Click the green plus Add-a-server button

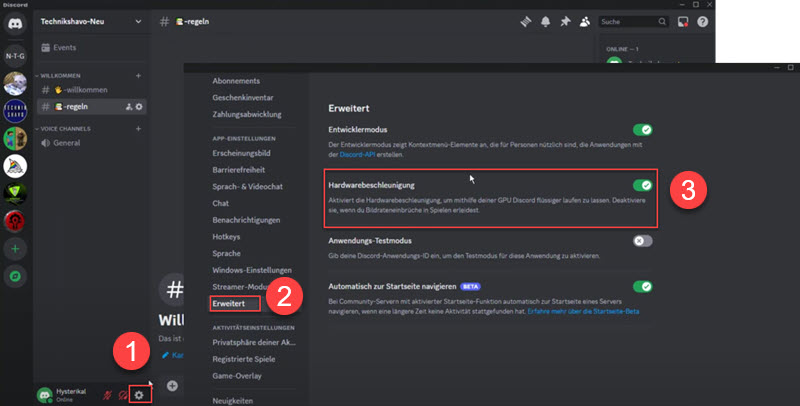click(x=15, y=248)
